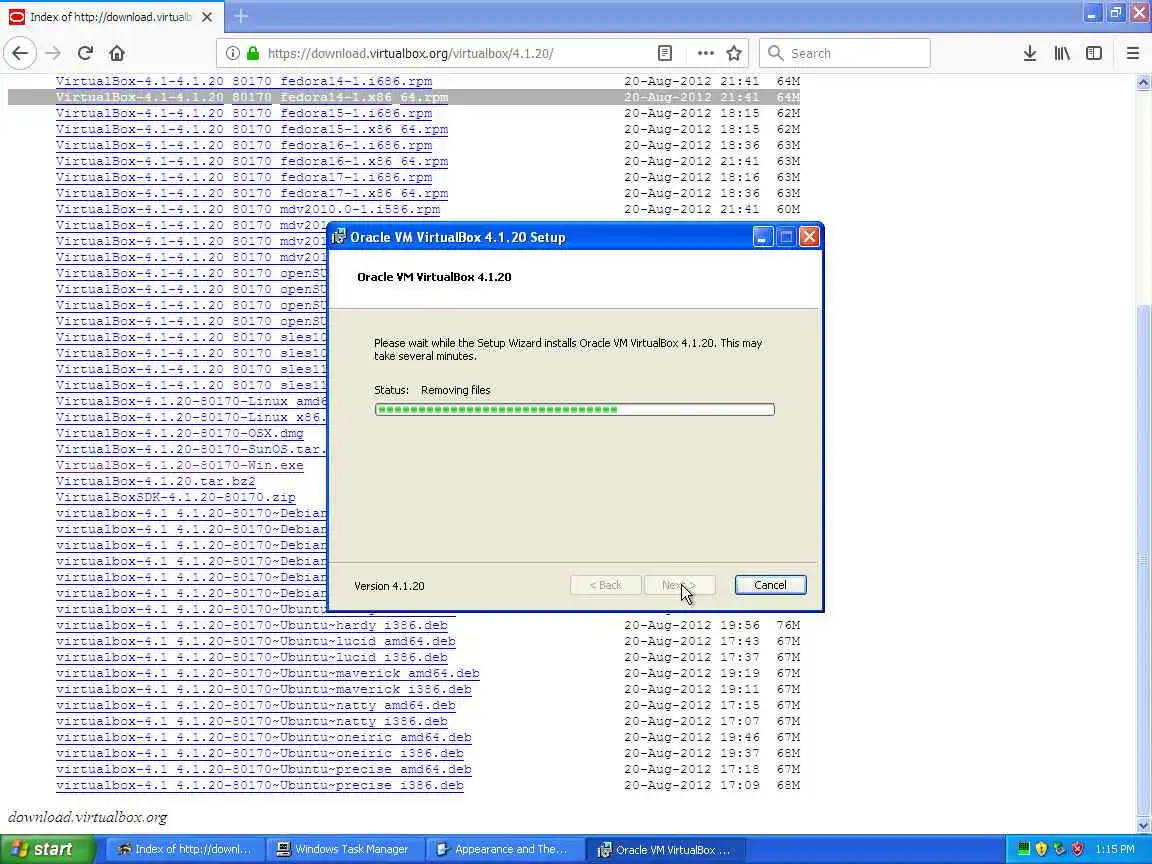The image size is (1152, 864).
Task: Click the yellow shield tray icon
Action: (1041, 849)
